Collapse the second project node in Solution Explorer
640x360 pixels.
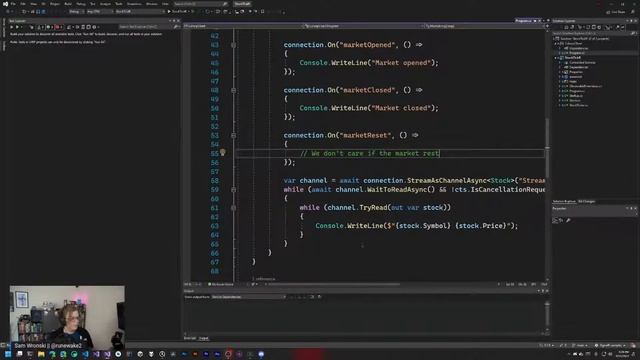click(x=556, y=58)
